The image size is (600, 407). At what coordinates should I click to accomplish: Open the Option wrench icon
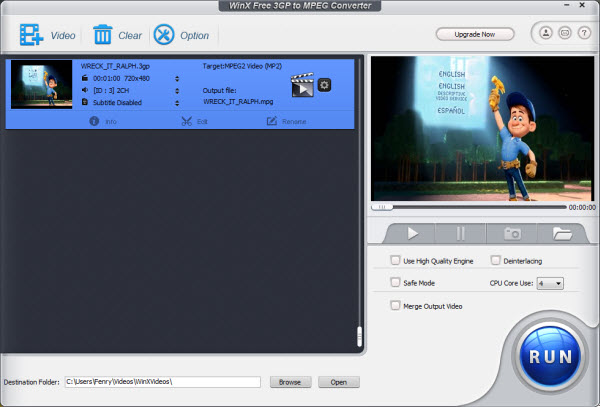(164, 35)
